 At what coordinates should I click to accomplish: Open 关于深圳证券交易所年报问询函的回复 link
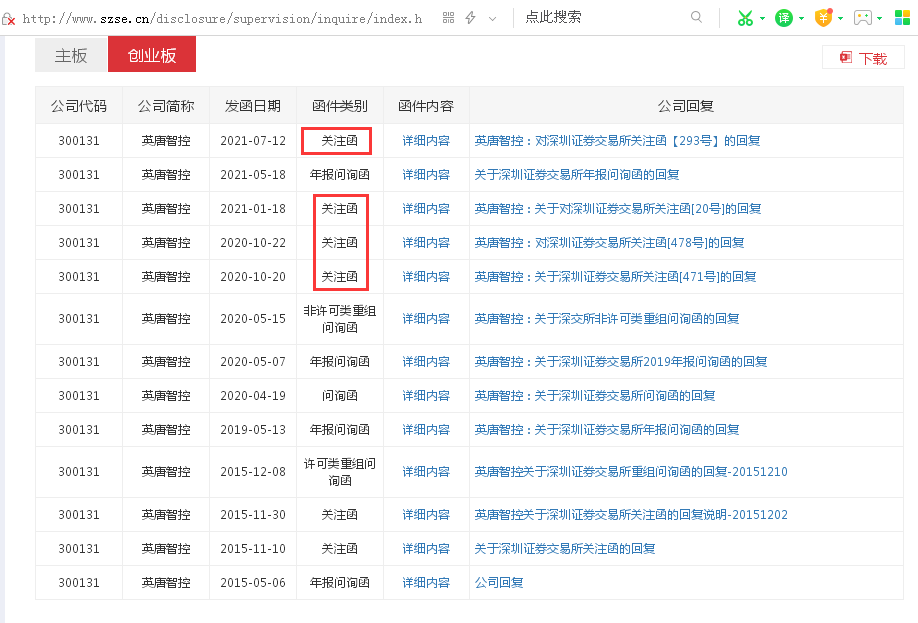pyautogui.click(x=577, y=174)
